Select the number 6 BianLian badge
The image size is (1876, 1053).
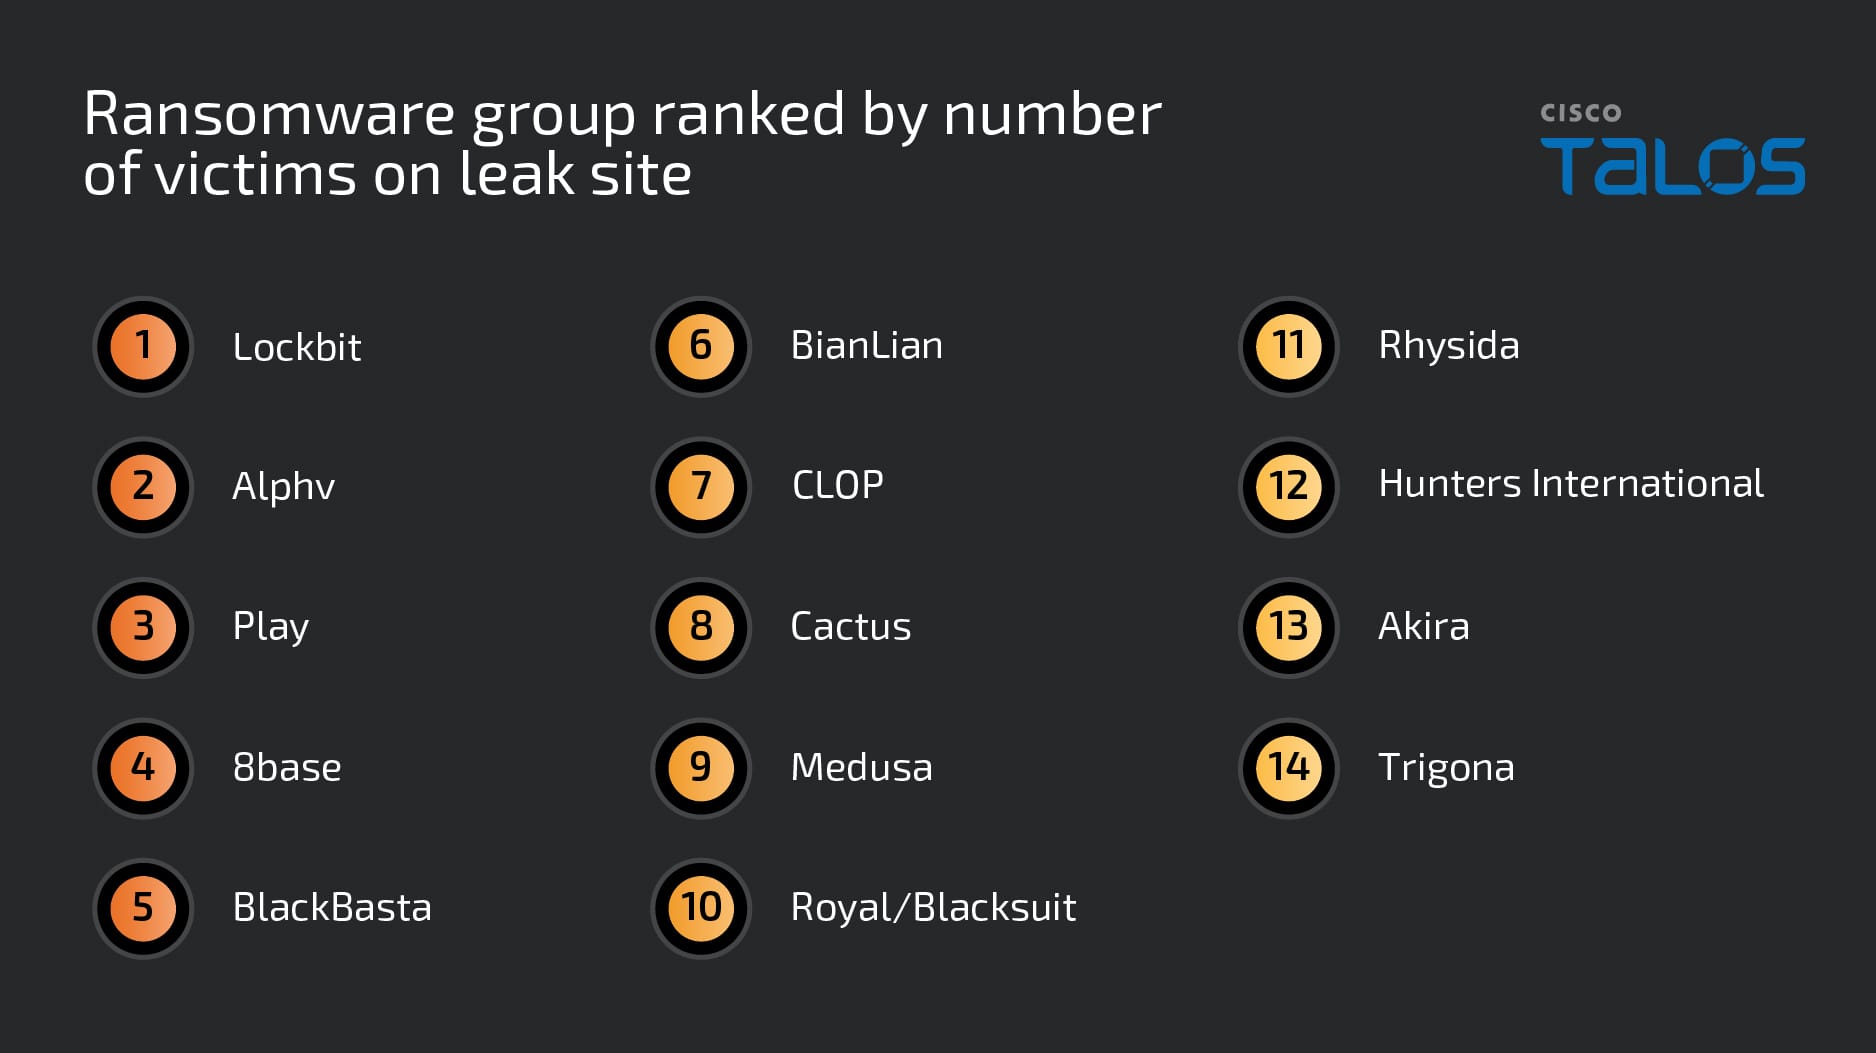(x=701, y=346)
